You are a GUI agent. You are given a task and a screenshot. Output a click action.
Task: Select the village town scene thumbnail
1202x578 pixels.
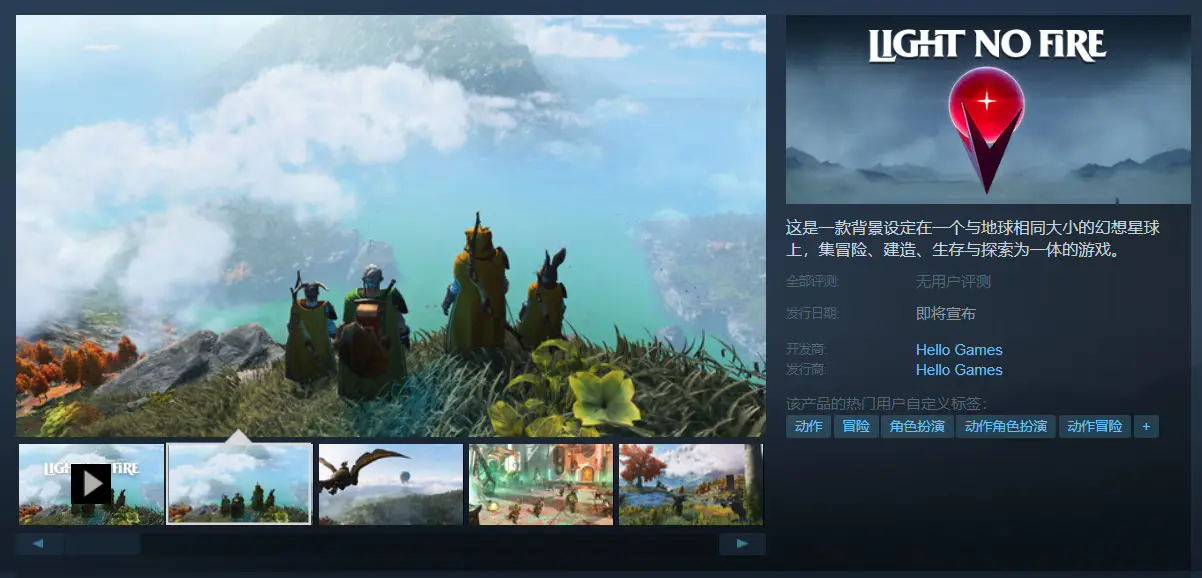[541, 484]
